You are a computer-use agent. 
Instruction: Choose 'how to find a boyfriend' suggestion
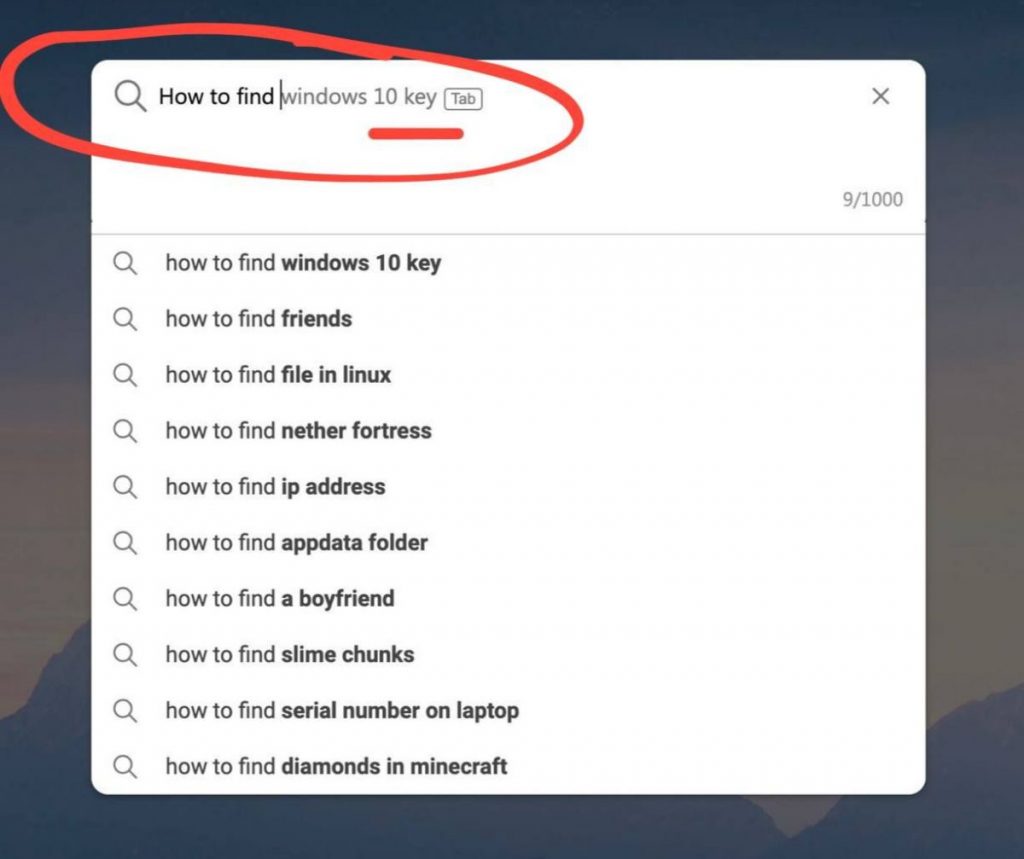pos(508,598)
